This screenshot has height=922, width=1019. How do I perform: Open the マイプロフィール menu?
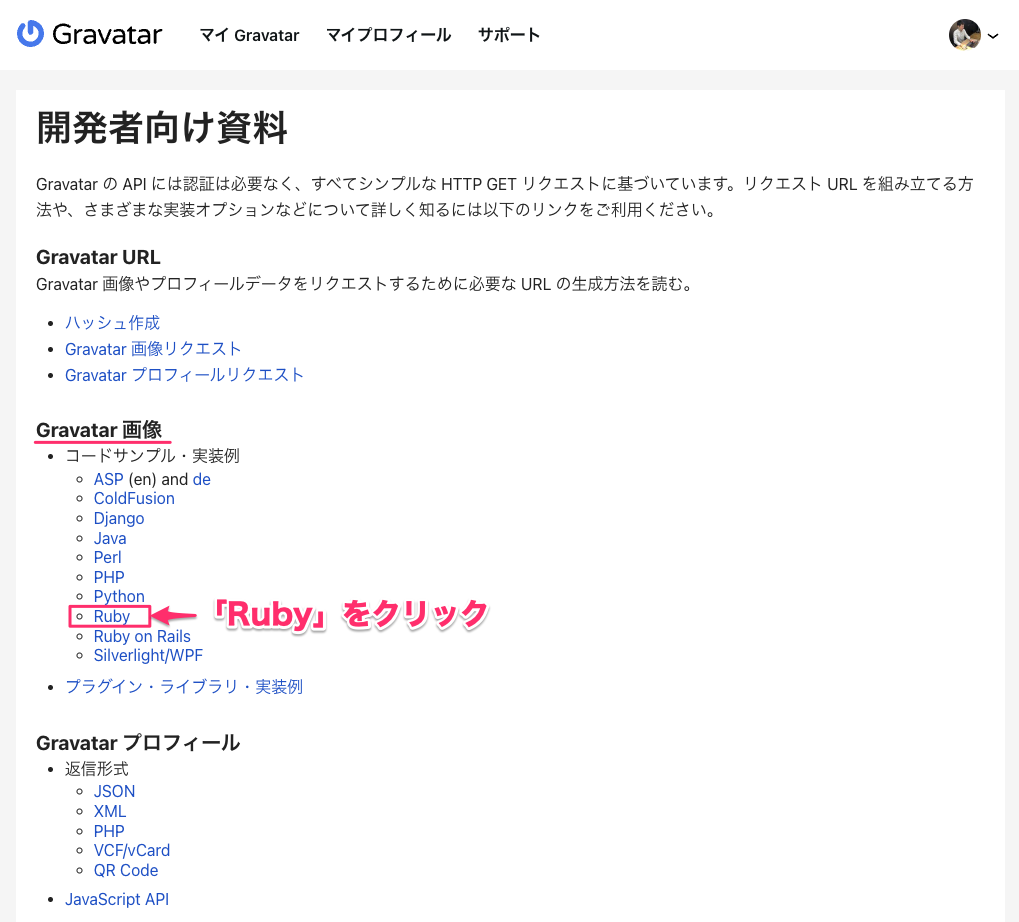point(389,35)
